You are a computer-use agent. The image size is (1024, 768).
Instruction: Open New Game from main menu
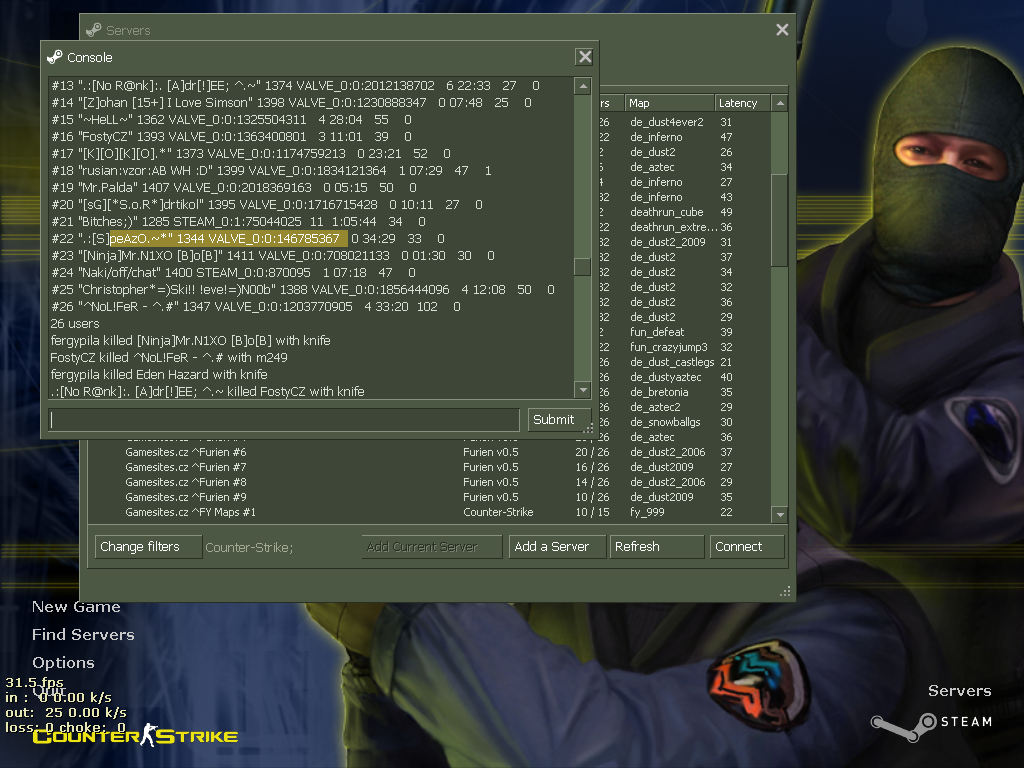pos(76,607)
